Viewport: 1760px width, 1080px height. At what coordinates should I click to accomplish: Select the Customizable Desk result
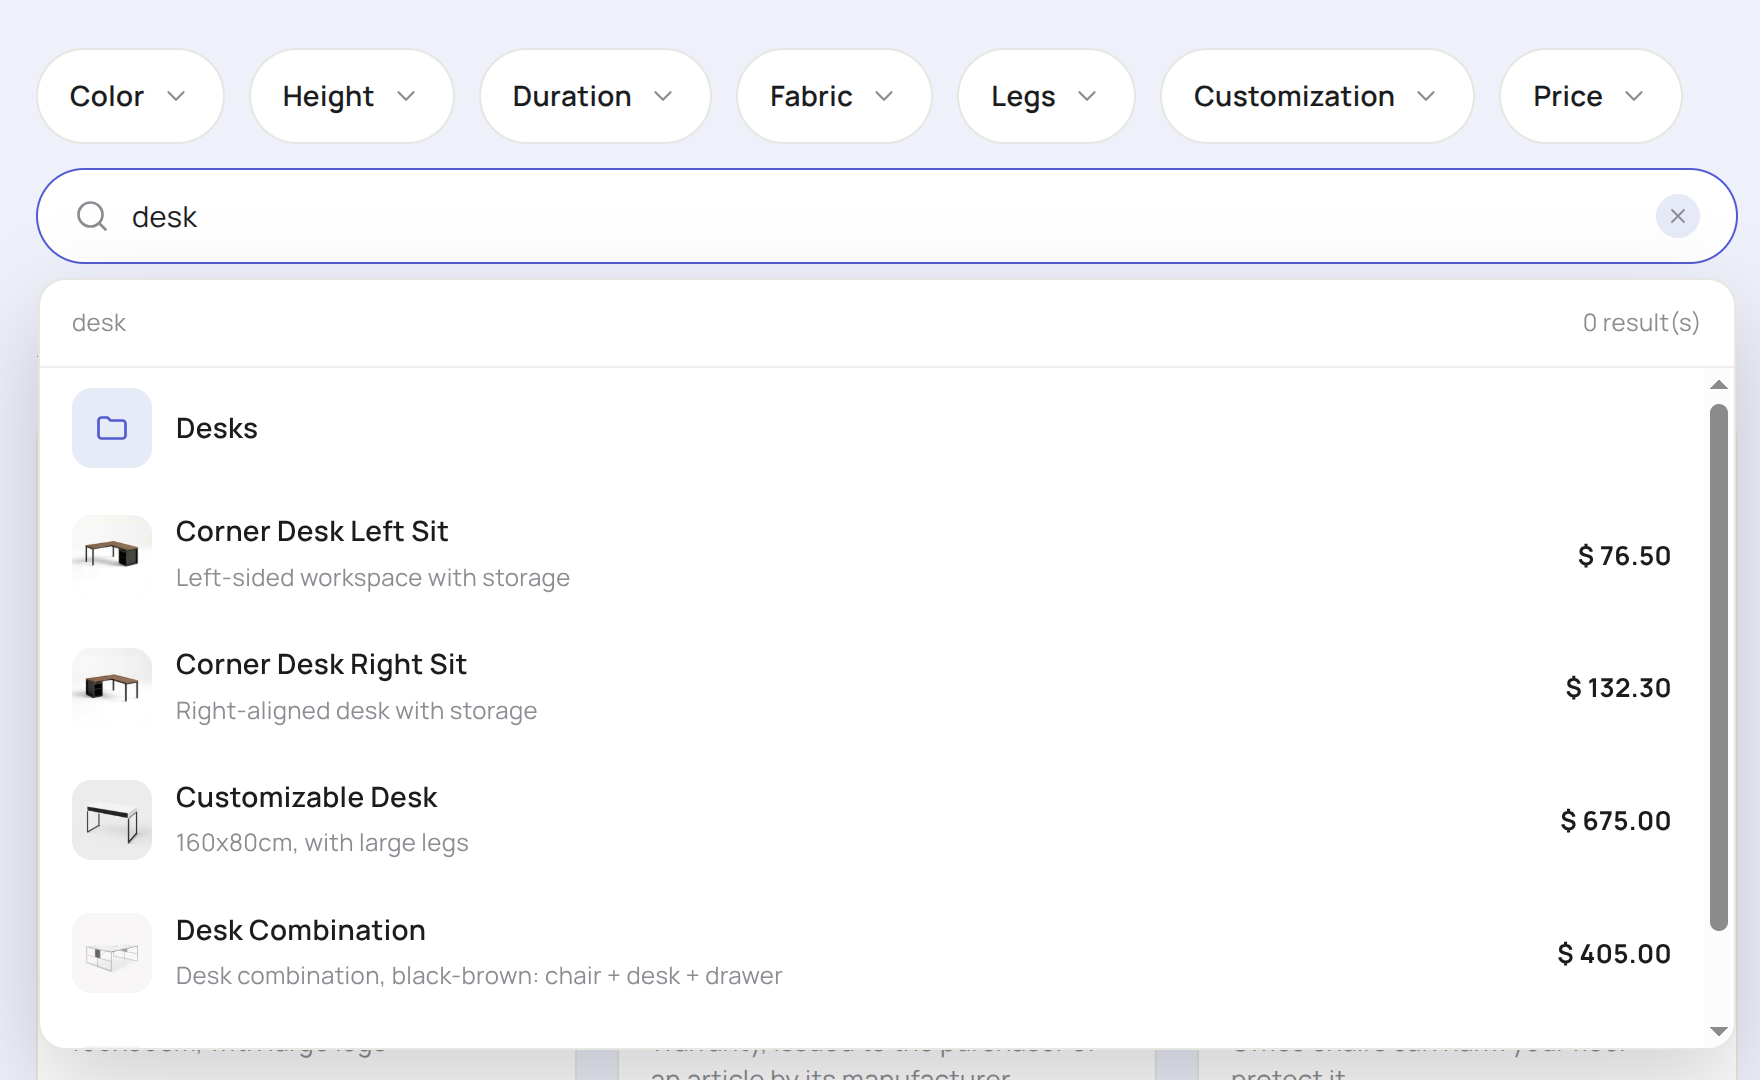(872, 820)
